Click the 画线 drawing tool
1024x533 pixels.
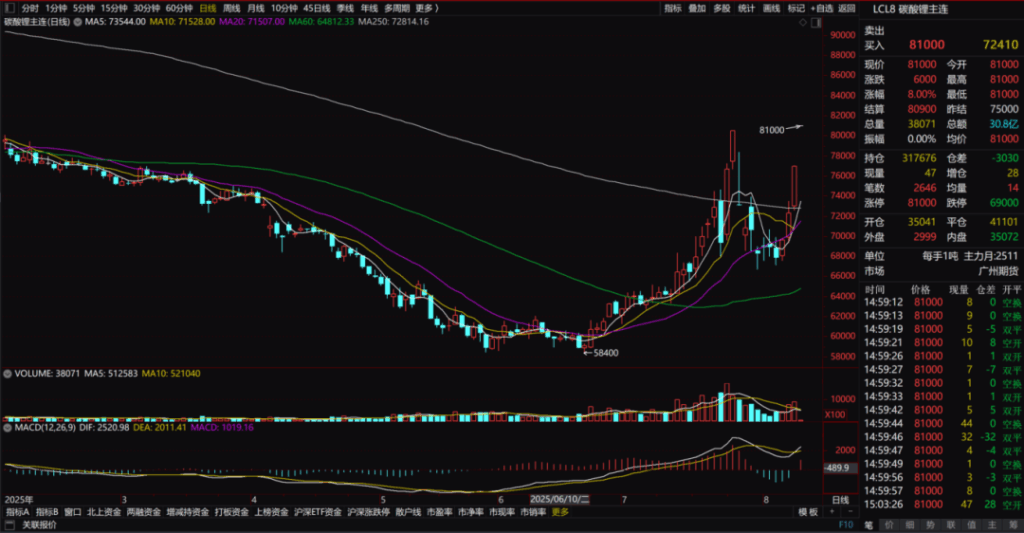771,8
